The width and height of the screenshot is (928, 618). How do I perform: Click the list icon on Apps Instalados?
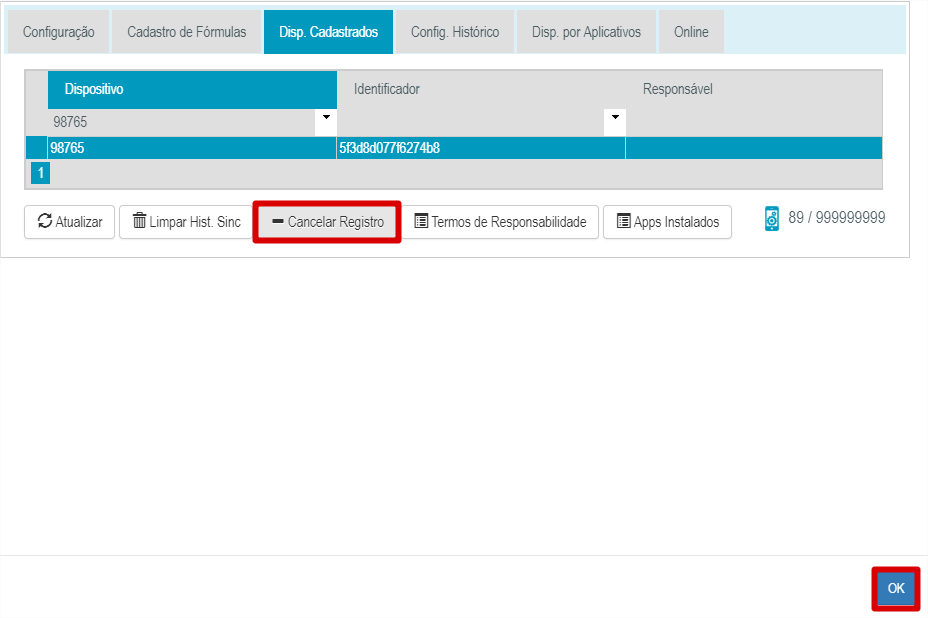click(x=624, y=221)
